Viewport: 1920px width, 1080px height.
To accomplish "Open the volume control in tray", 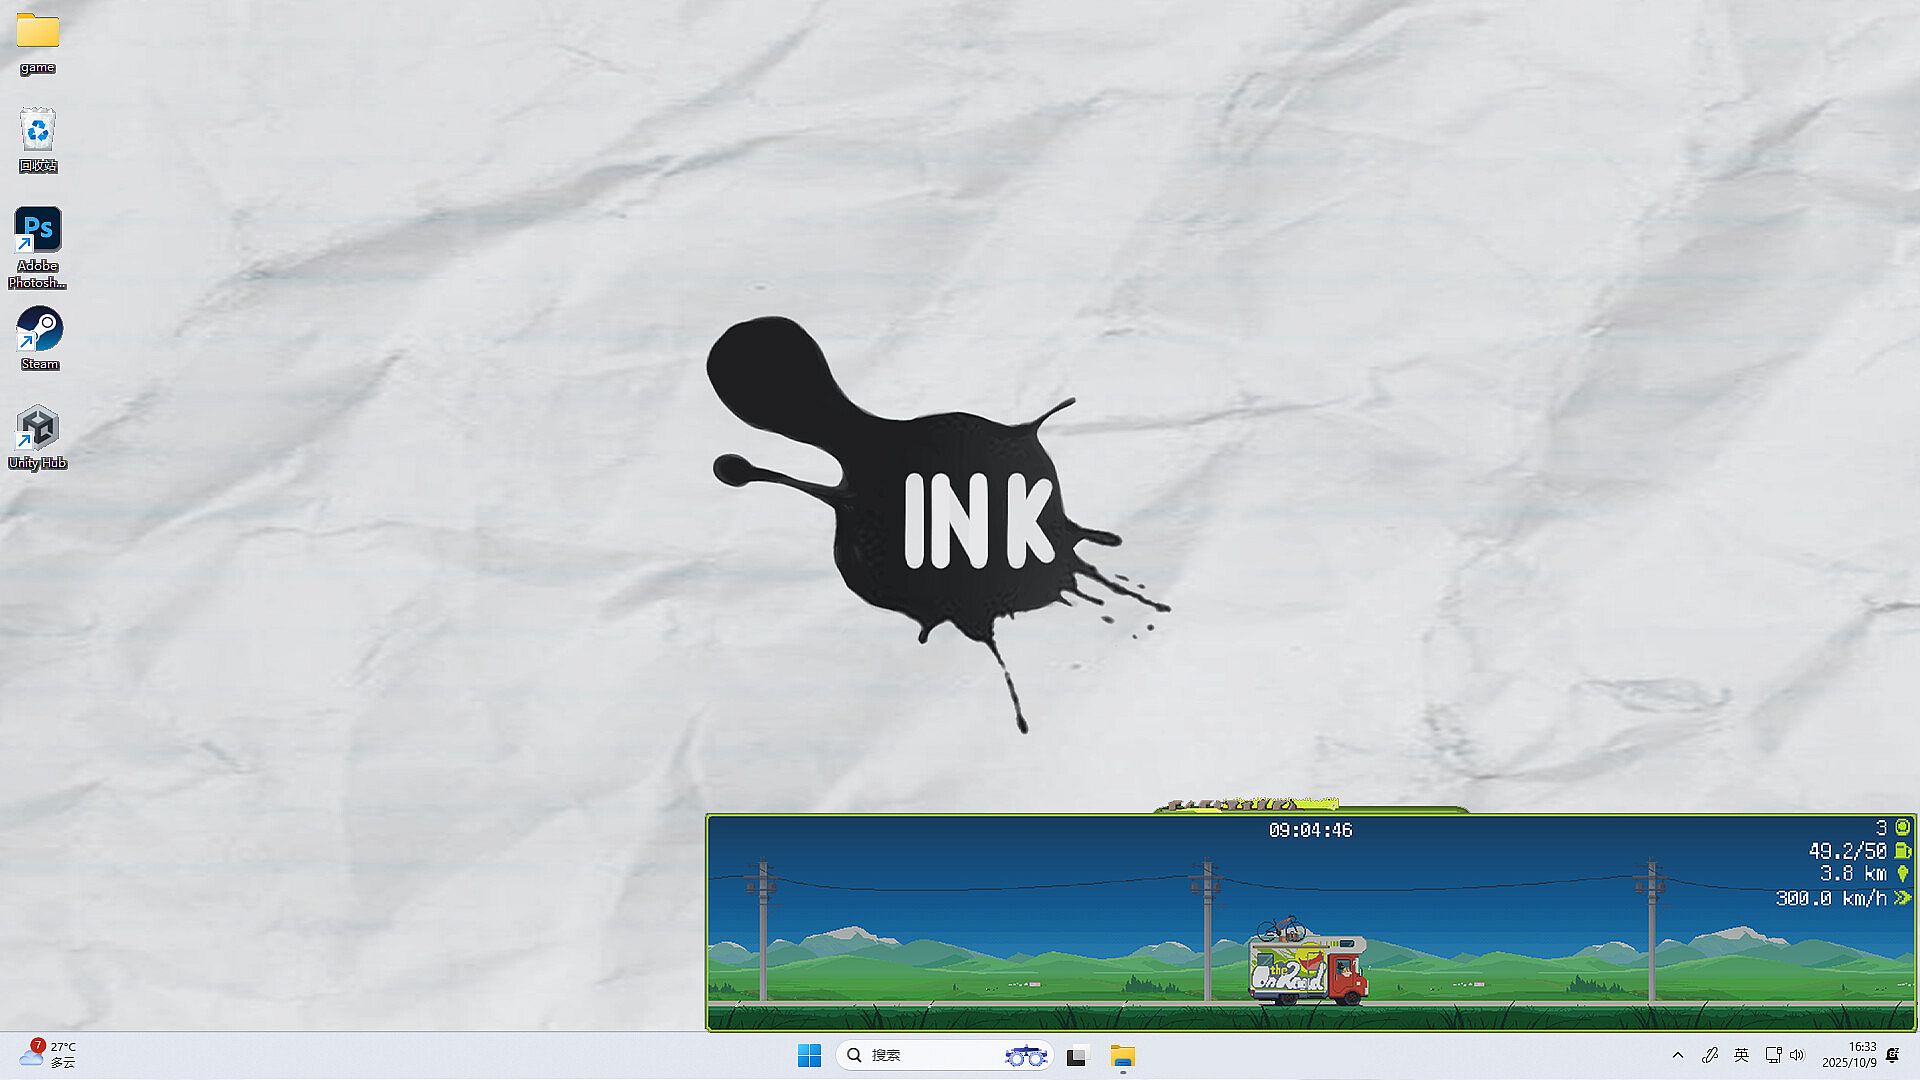I will point(1797,1055).
